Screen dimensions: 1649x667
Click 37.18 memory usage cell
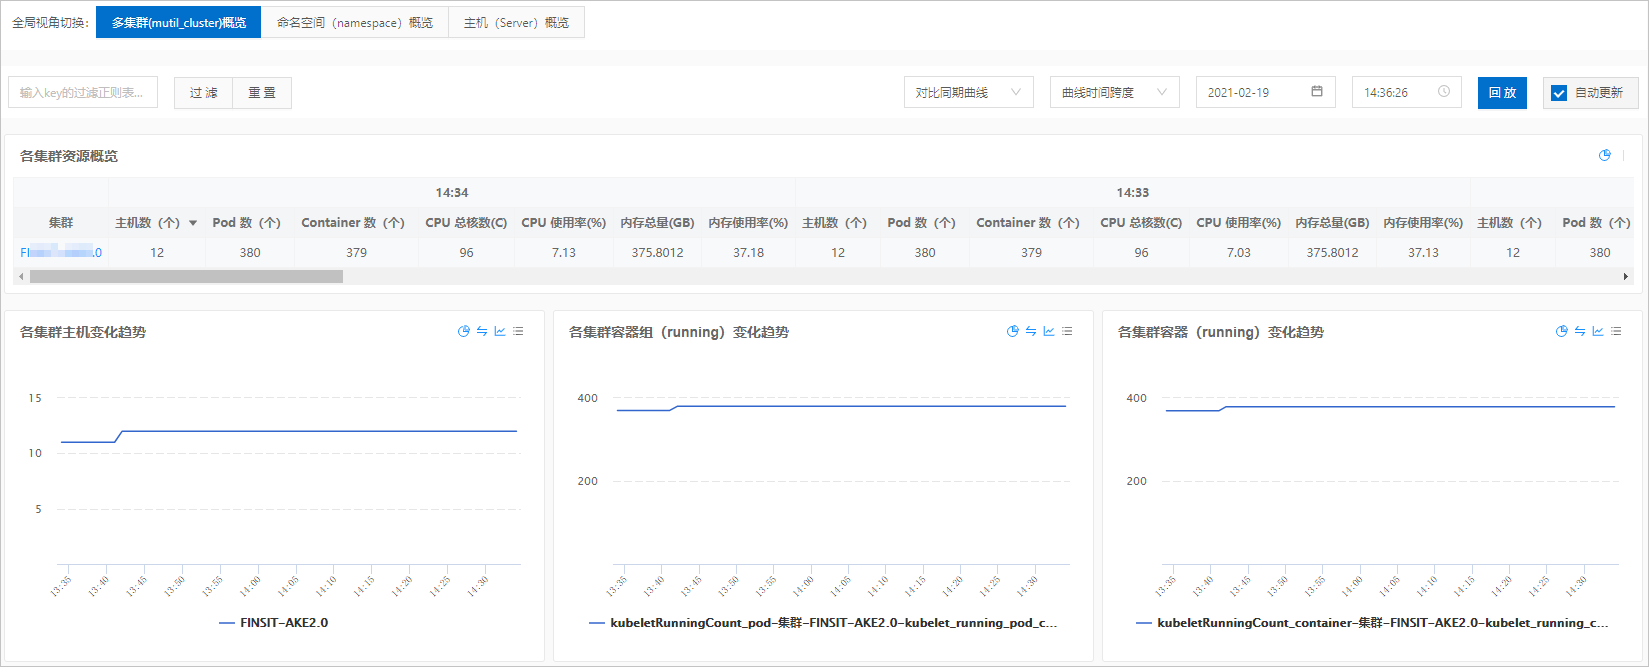tap(748, 252)
